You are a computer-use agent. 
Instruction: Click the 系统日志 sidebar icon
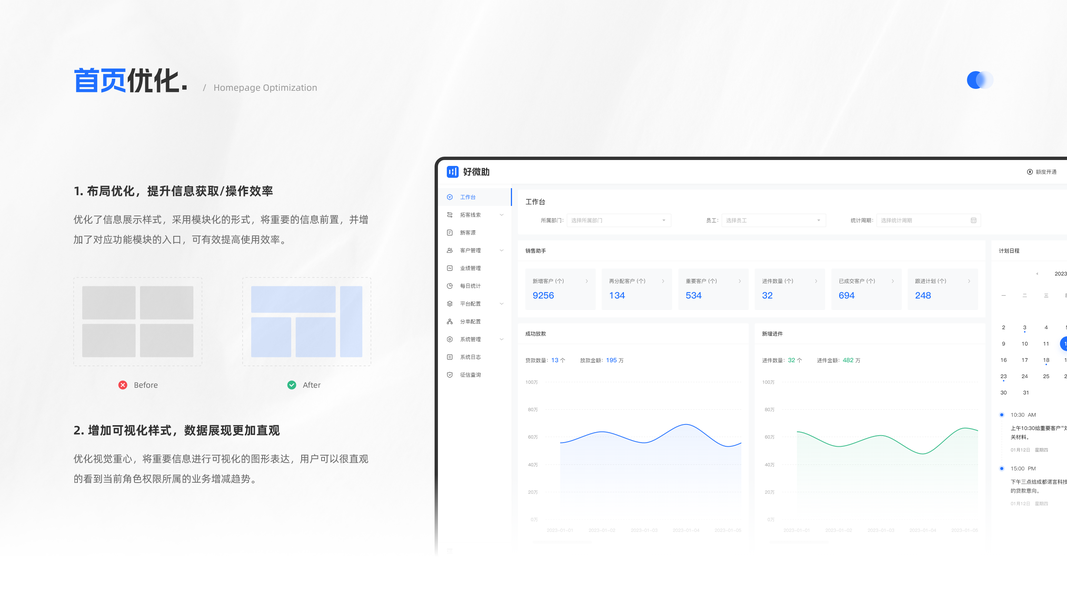pyautogui.click(x=450, y=357)
